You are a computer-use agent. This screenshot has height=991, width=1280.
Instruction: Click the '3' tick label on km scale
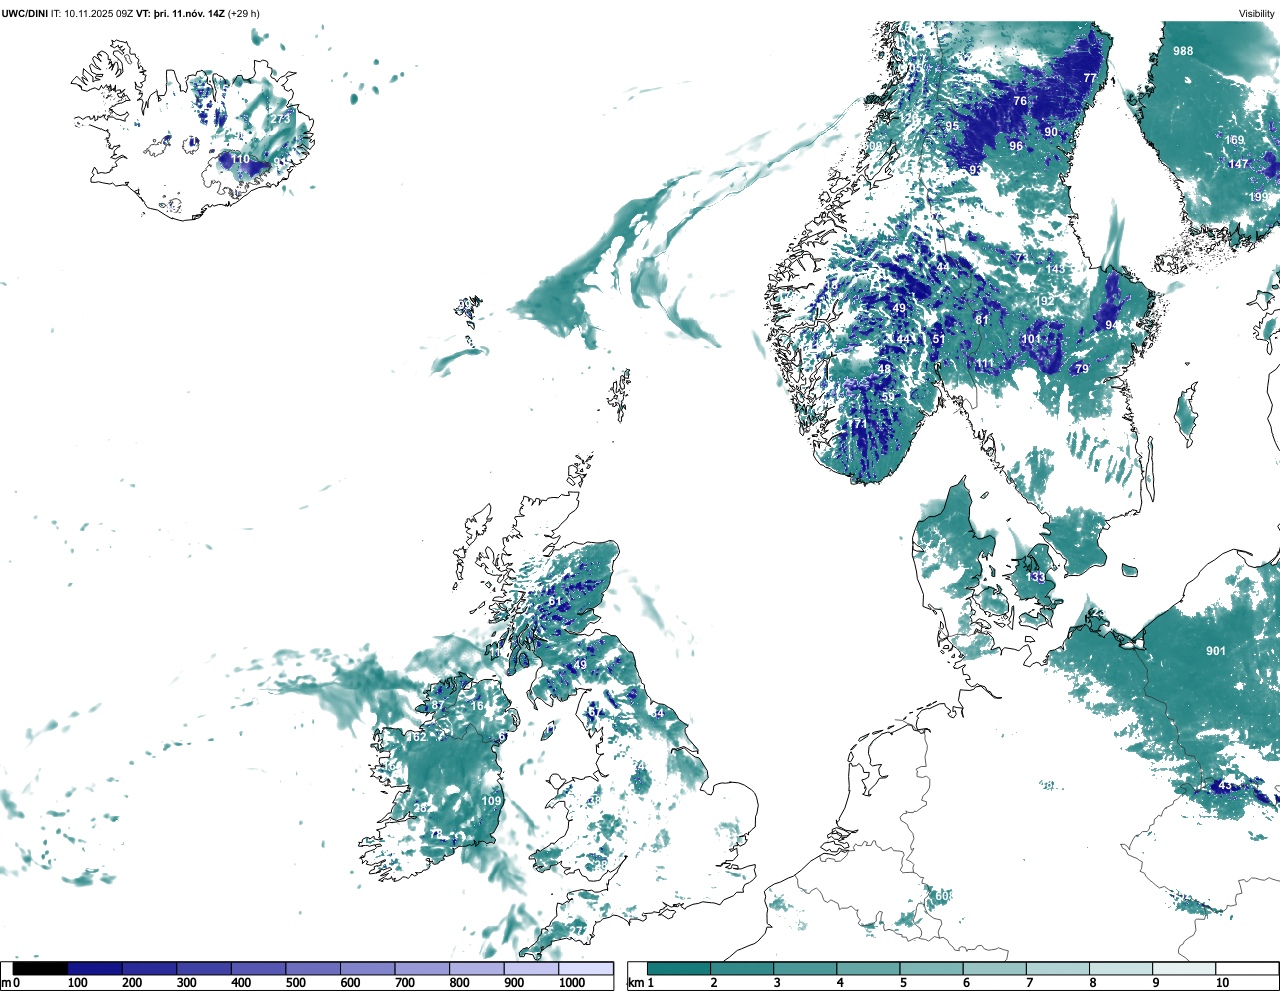[x=777, y=983]
